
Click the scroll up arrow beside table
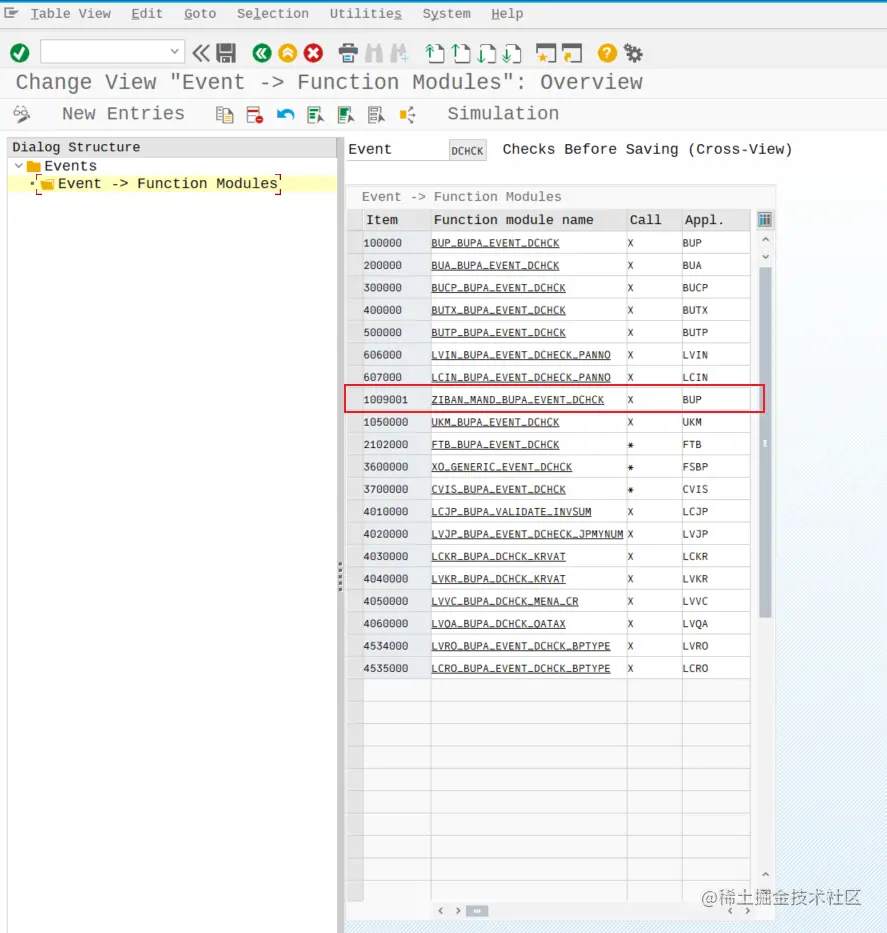766,239
